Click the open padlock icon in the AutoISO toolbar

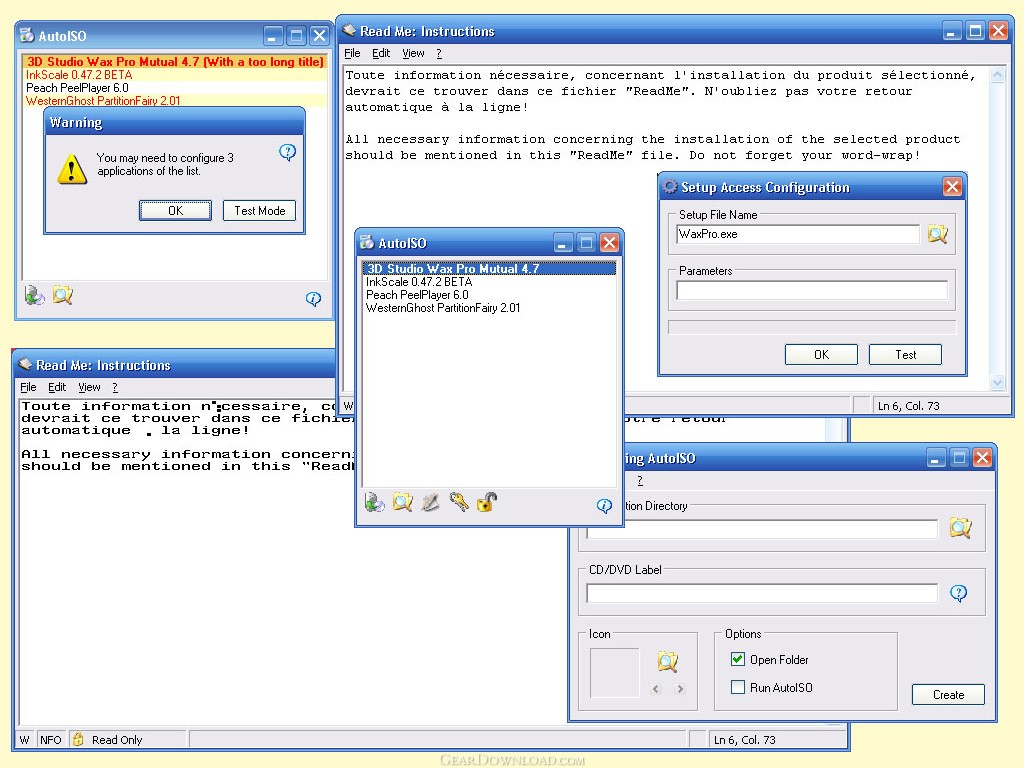click(x=487, y=502)
